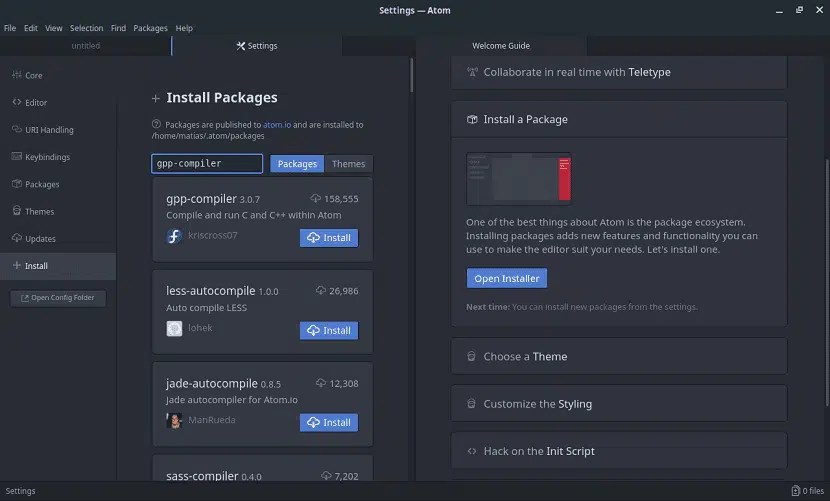
Task: Click the code icon by Hack on Init Script
Action: (472, 451)
